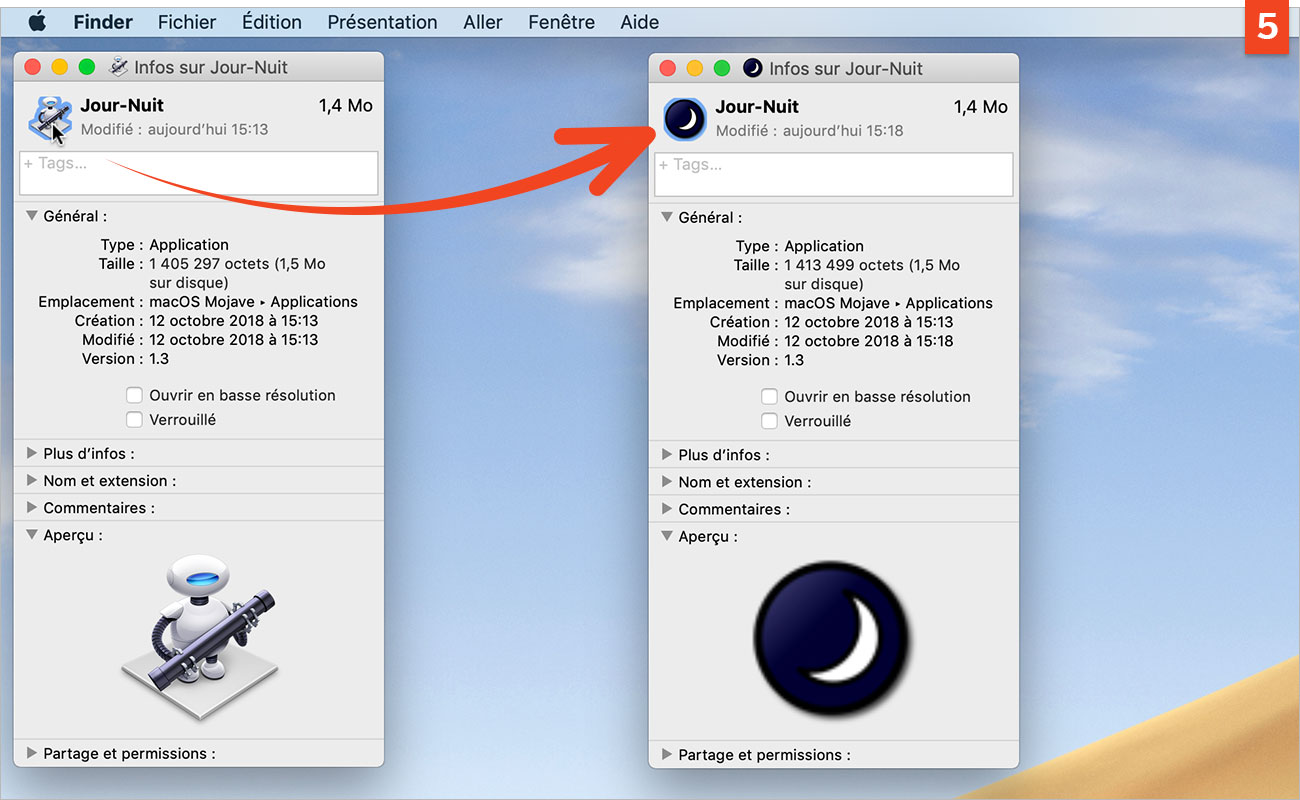
Task: Click "12 octobre 2018 à 15:18" in right window
Action: 869,340
